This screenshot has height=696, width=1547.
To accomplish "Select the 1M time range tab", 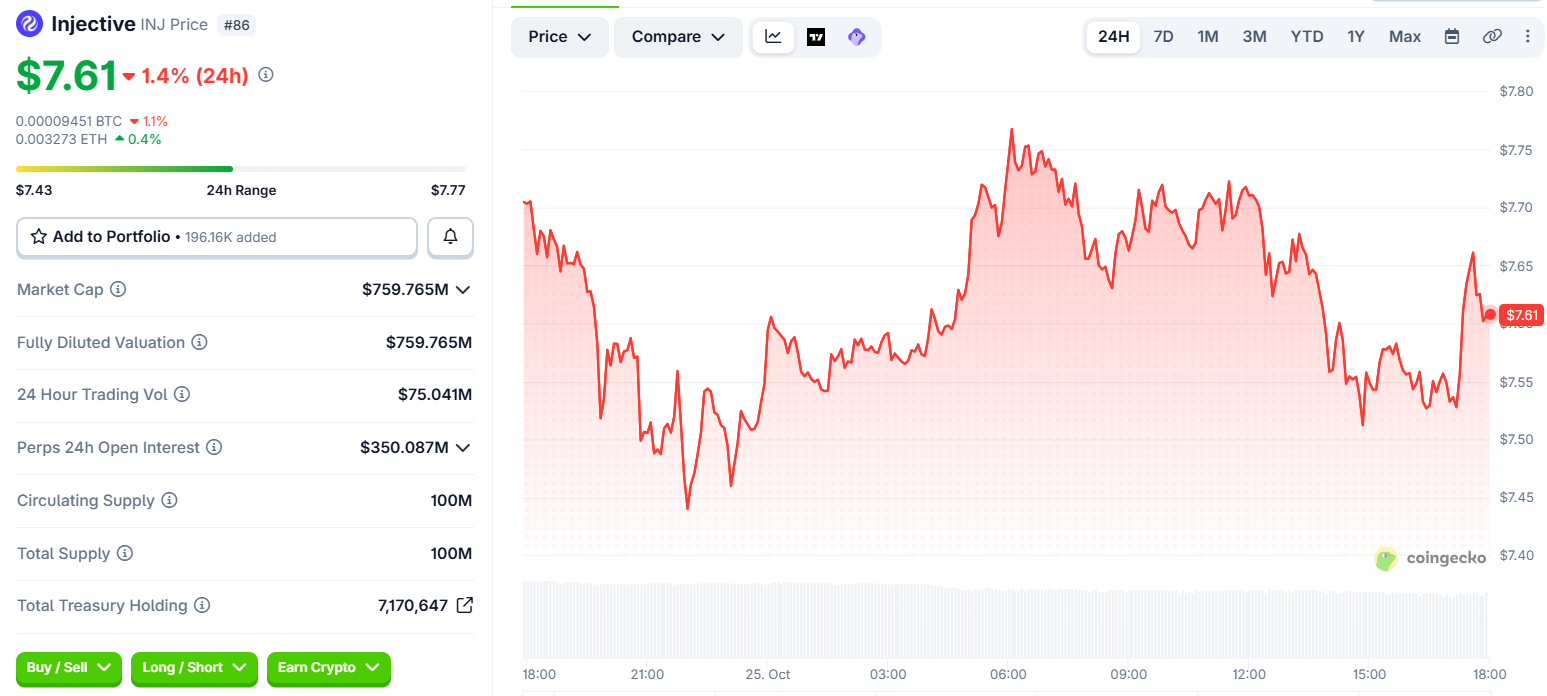I will pyautogui.click(x=1208, y=36).
